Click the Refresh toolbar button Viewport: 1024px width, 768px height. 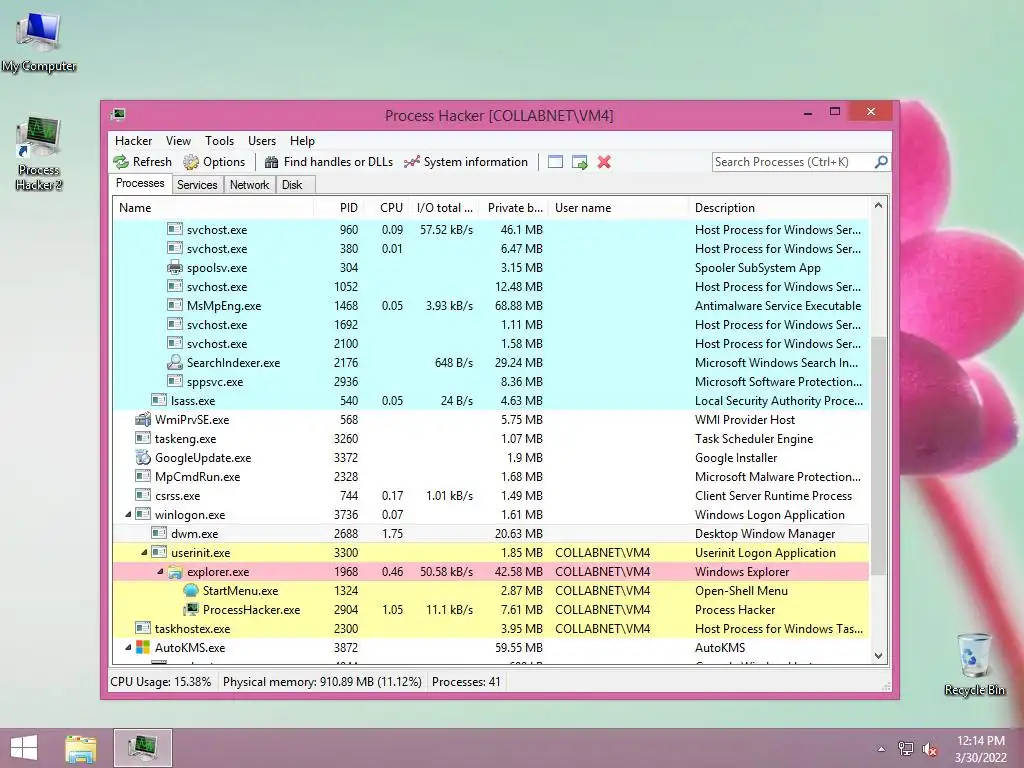click(142, 162)
